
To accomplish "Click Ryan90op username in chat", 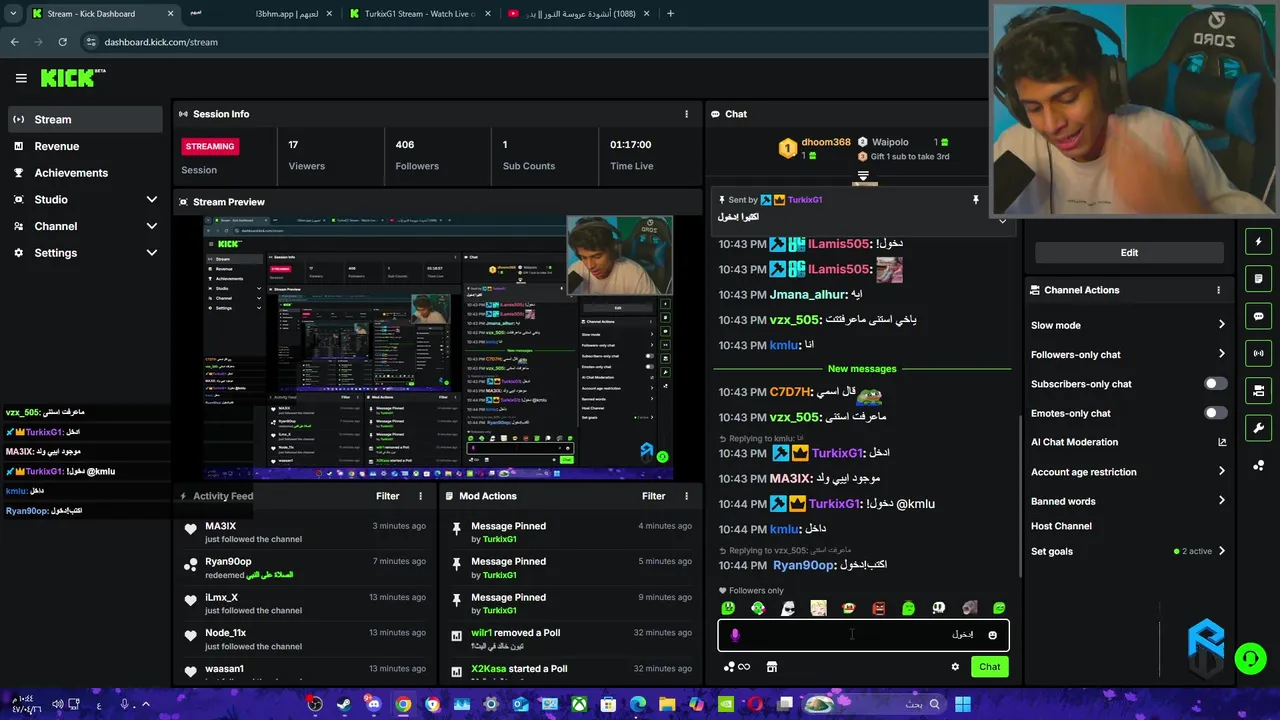I will pyautogui.click(x=803, y=566).
